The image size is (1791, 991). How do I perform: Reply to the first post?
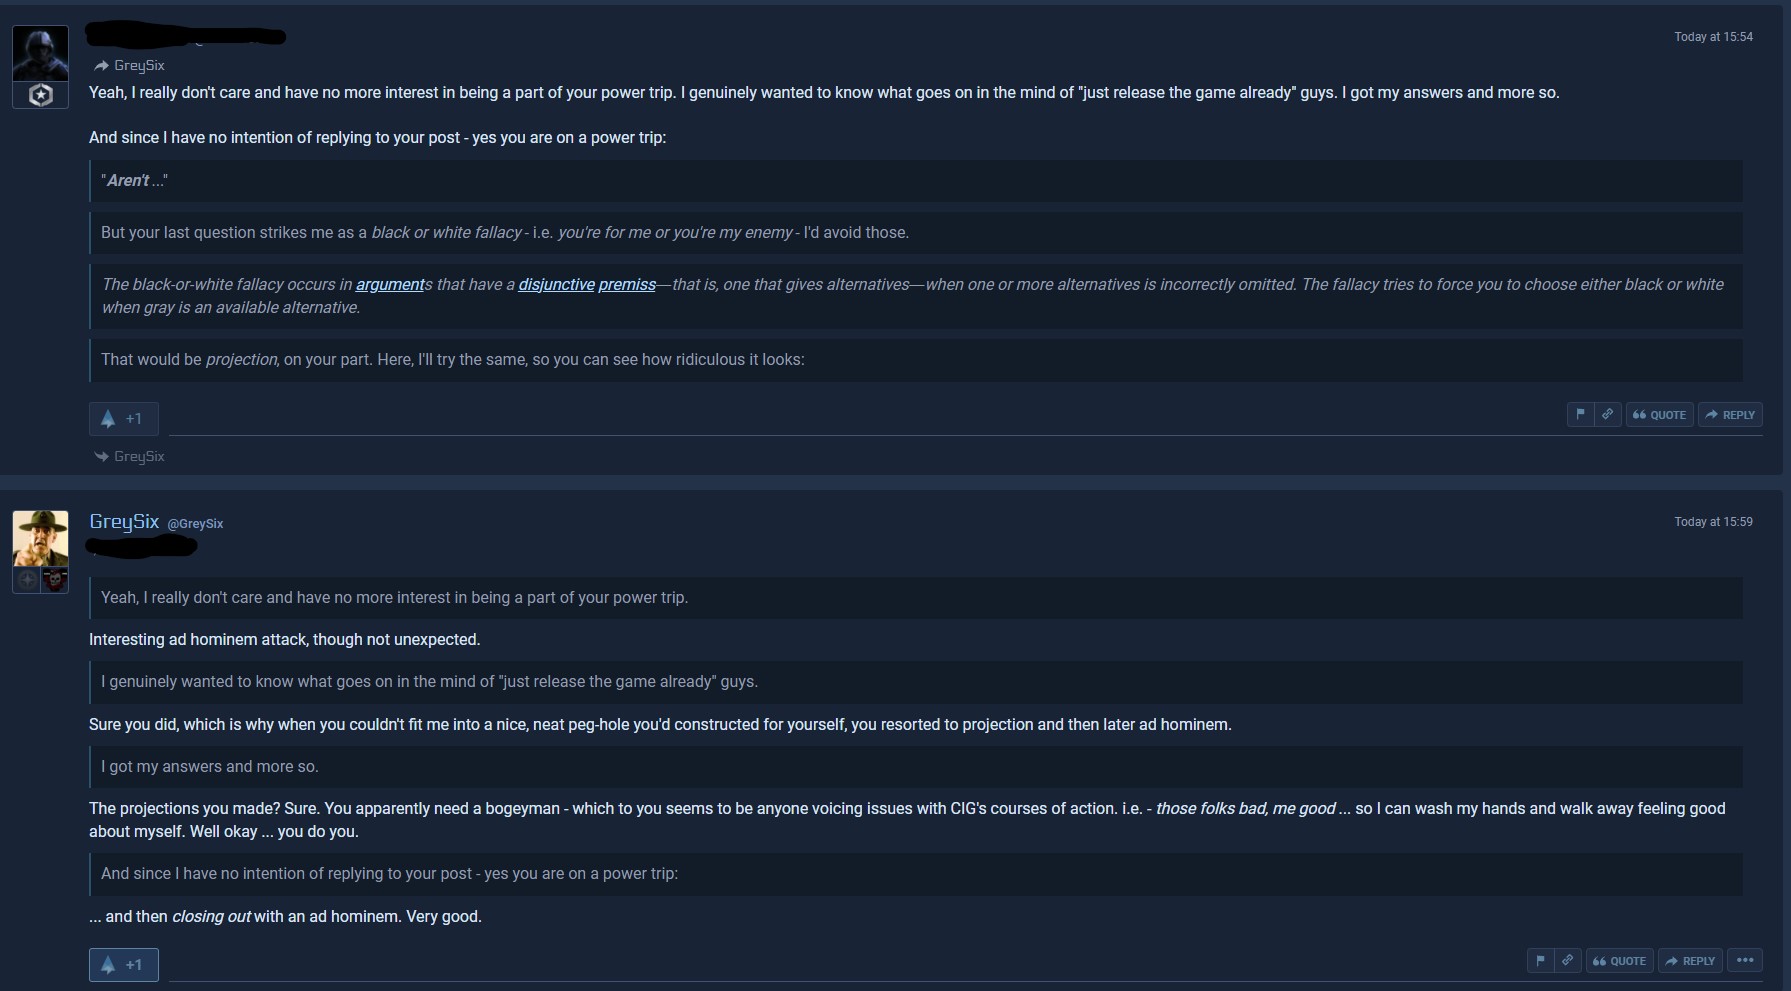[x=1730, y=414]
